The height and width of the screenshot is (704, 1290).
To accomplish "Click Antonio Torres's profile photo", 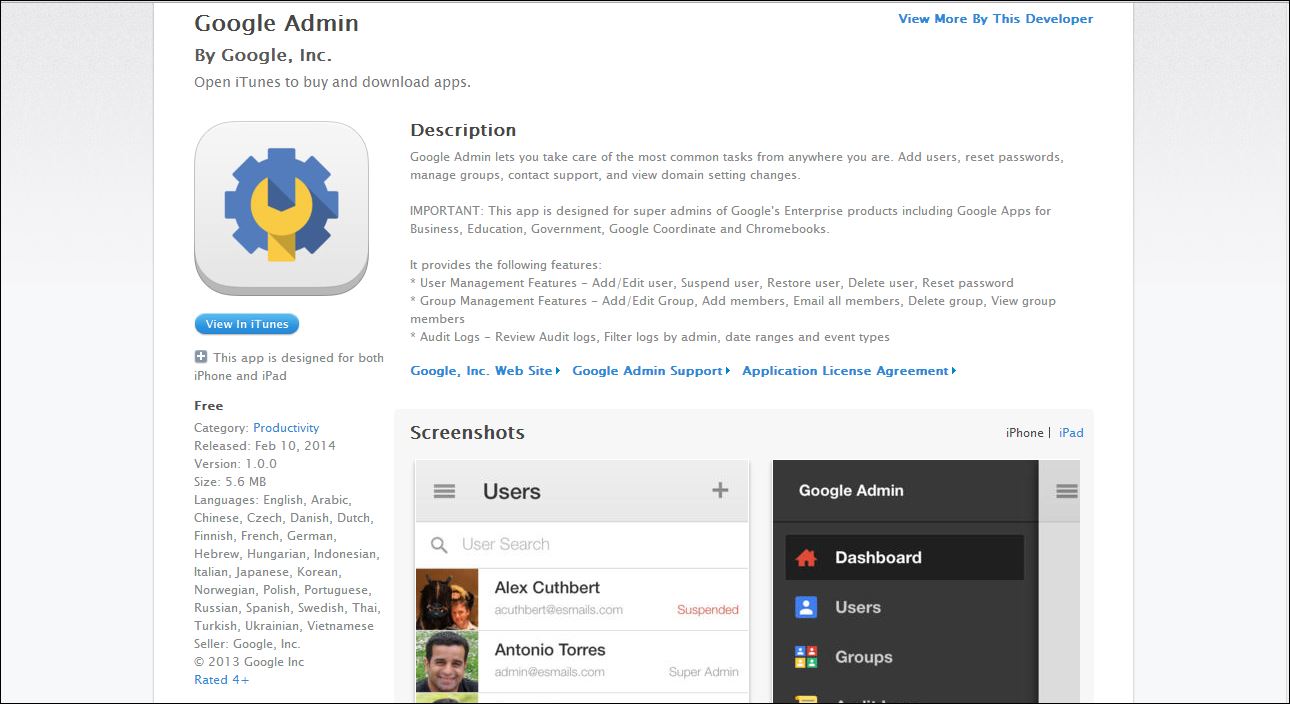I will click(x=447, y=661).
